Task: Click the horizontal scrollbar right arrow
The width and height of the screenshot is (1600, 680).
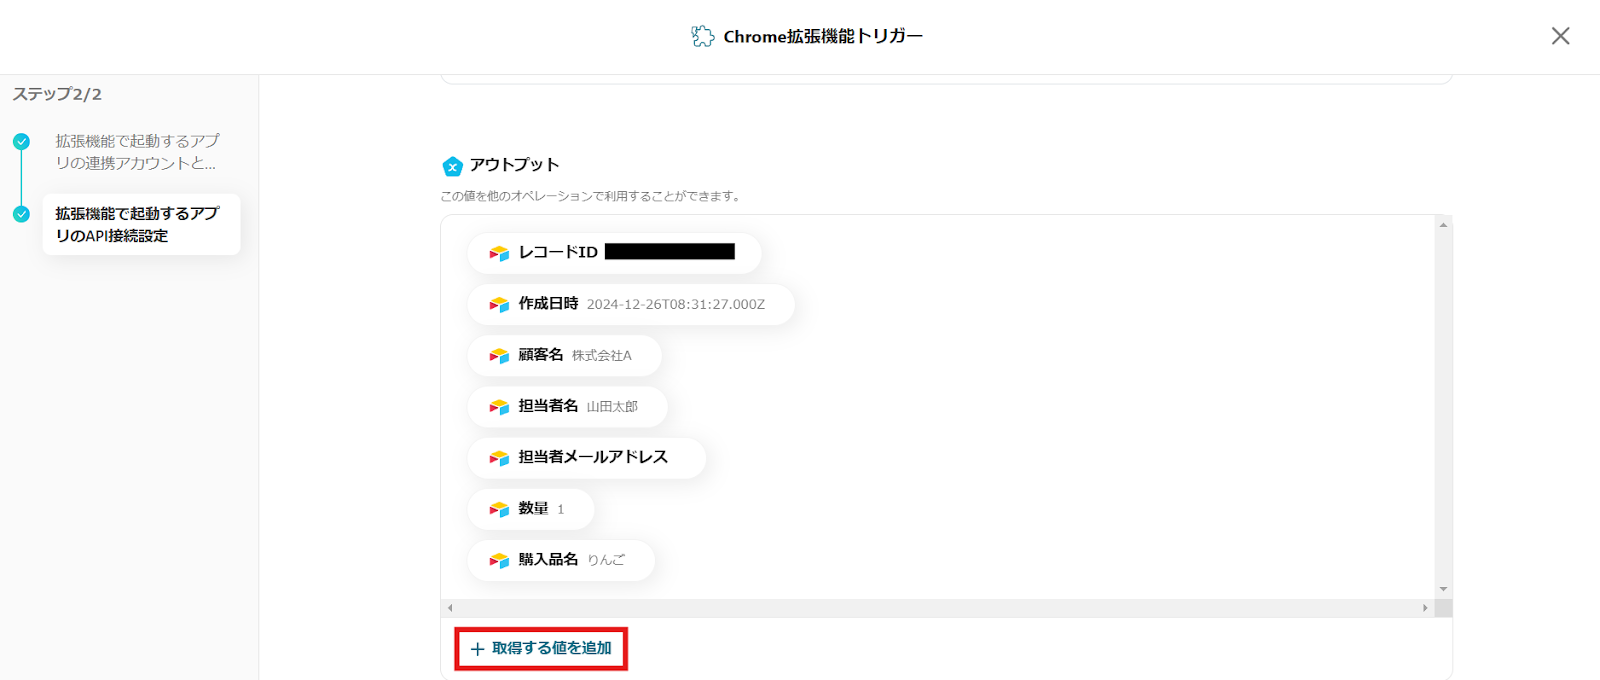Action: pyautogui.click(x=1425, y=608)
